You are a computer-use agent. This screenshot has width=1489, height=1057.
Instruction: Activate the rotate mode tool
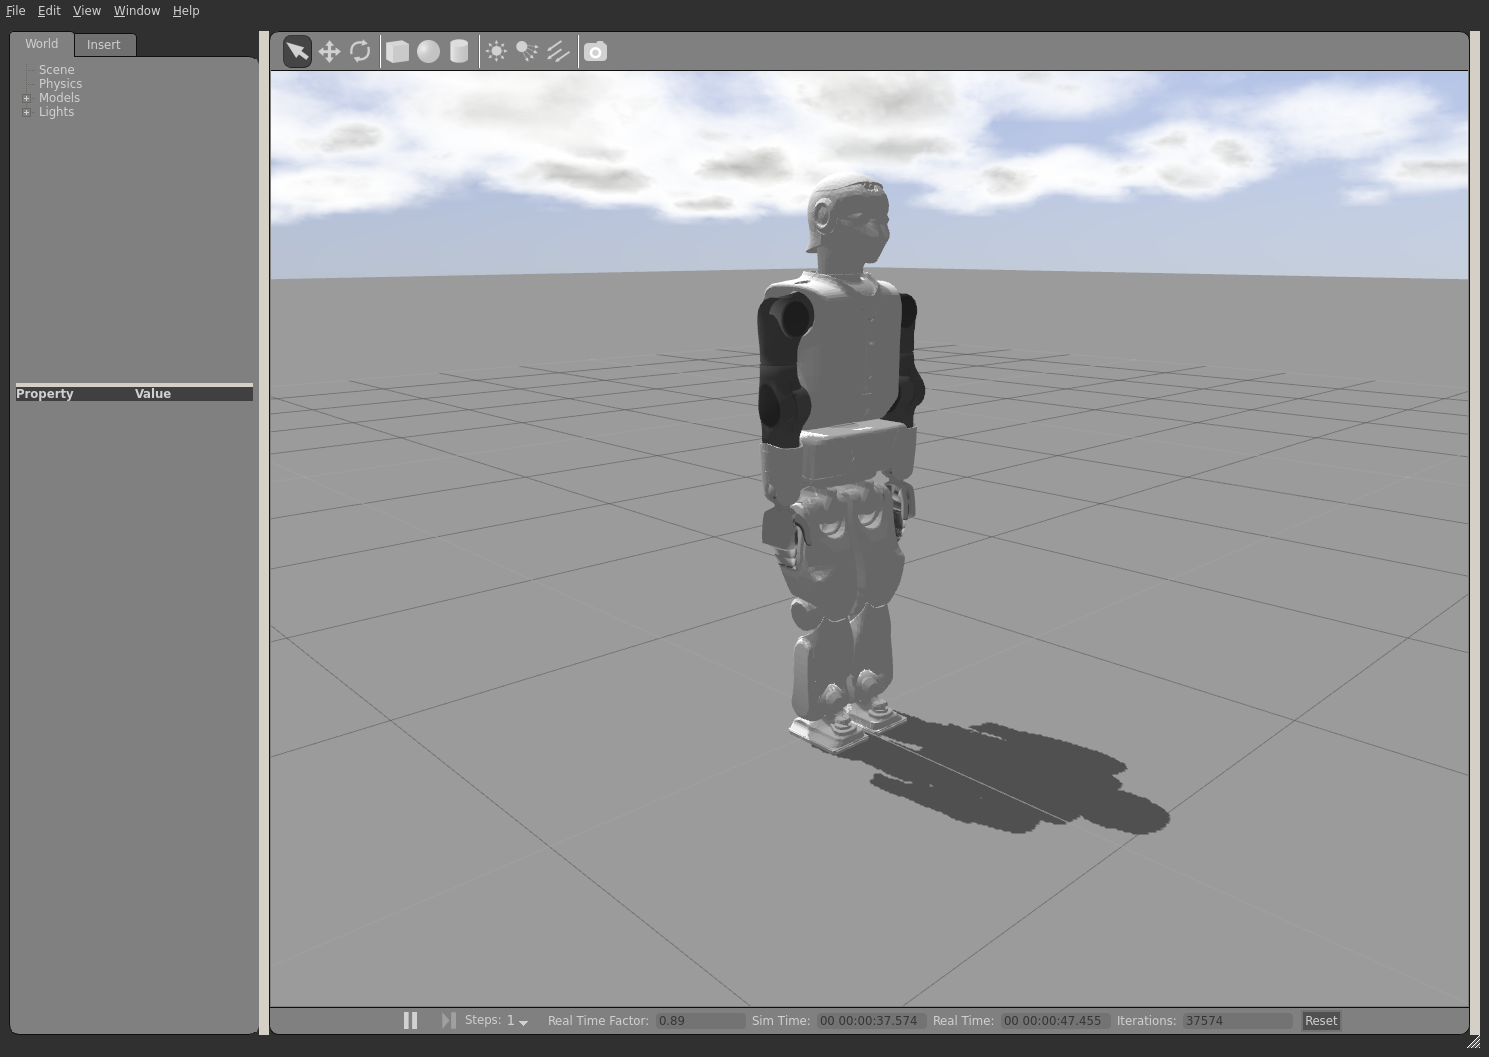click(360, 51)
